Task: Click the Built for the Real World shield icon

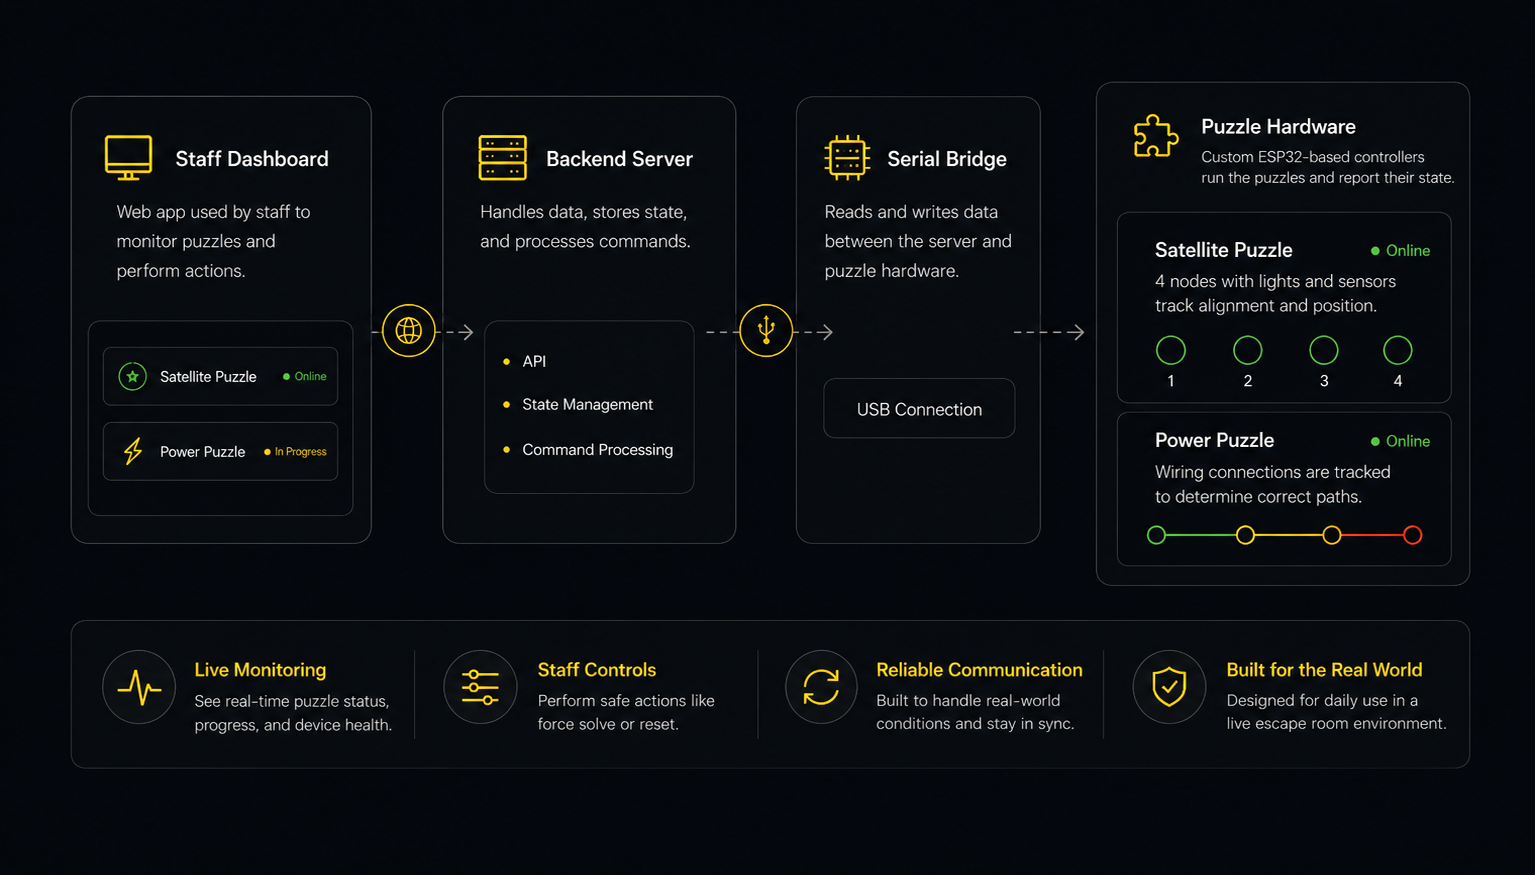Action: 1169,687
